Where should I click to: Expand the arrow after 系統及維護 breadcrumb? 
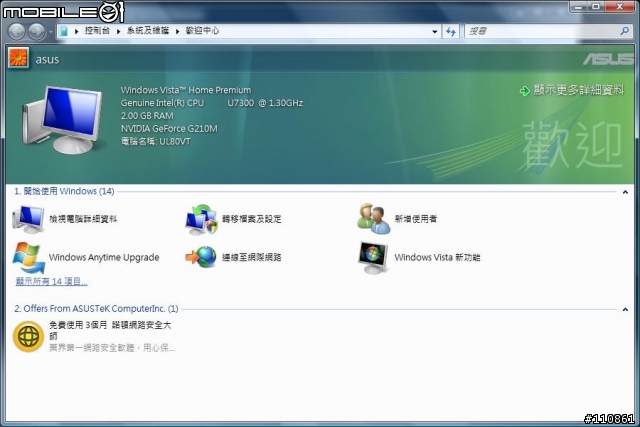click(178, 31)
